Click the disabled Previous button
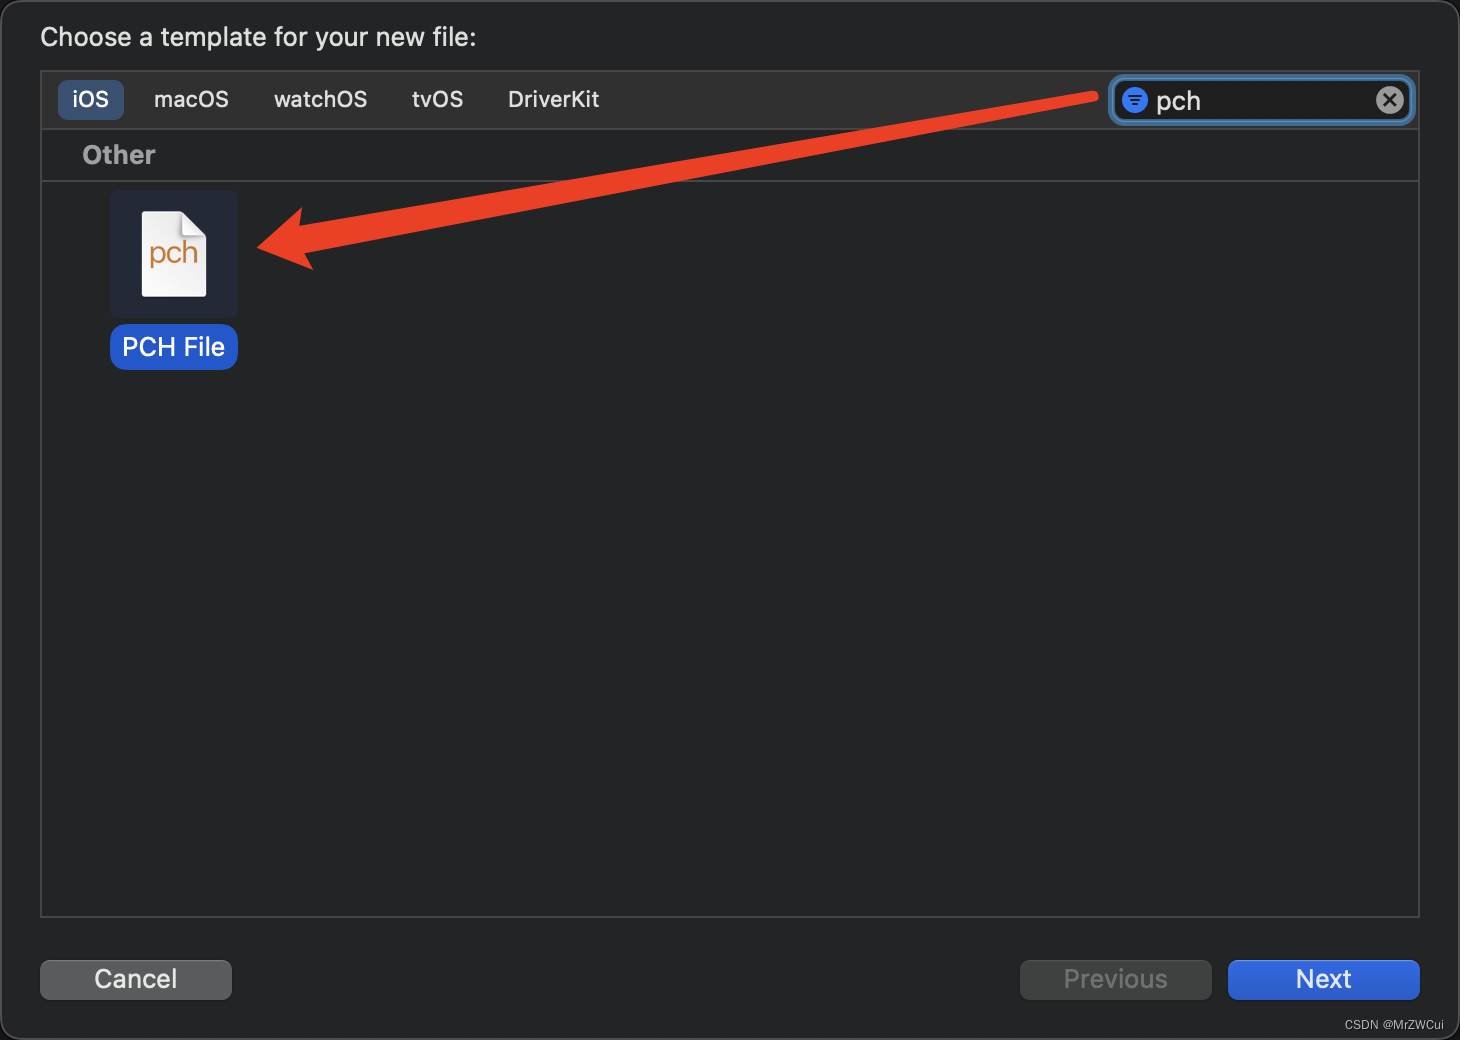Viewport: 1460px width, 1040px height. (x=1115, y=979)
